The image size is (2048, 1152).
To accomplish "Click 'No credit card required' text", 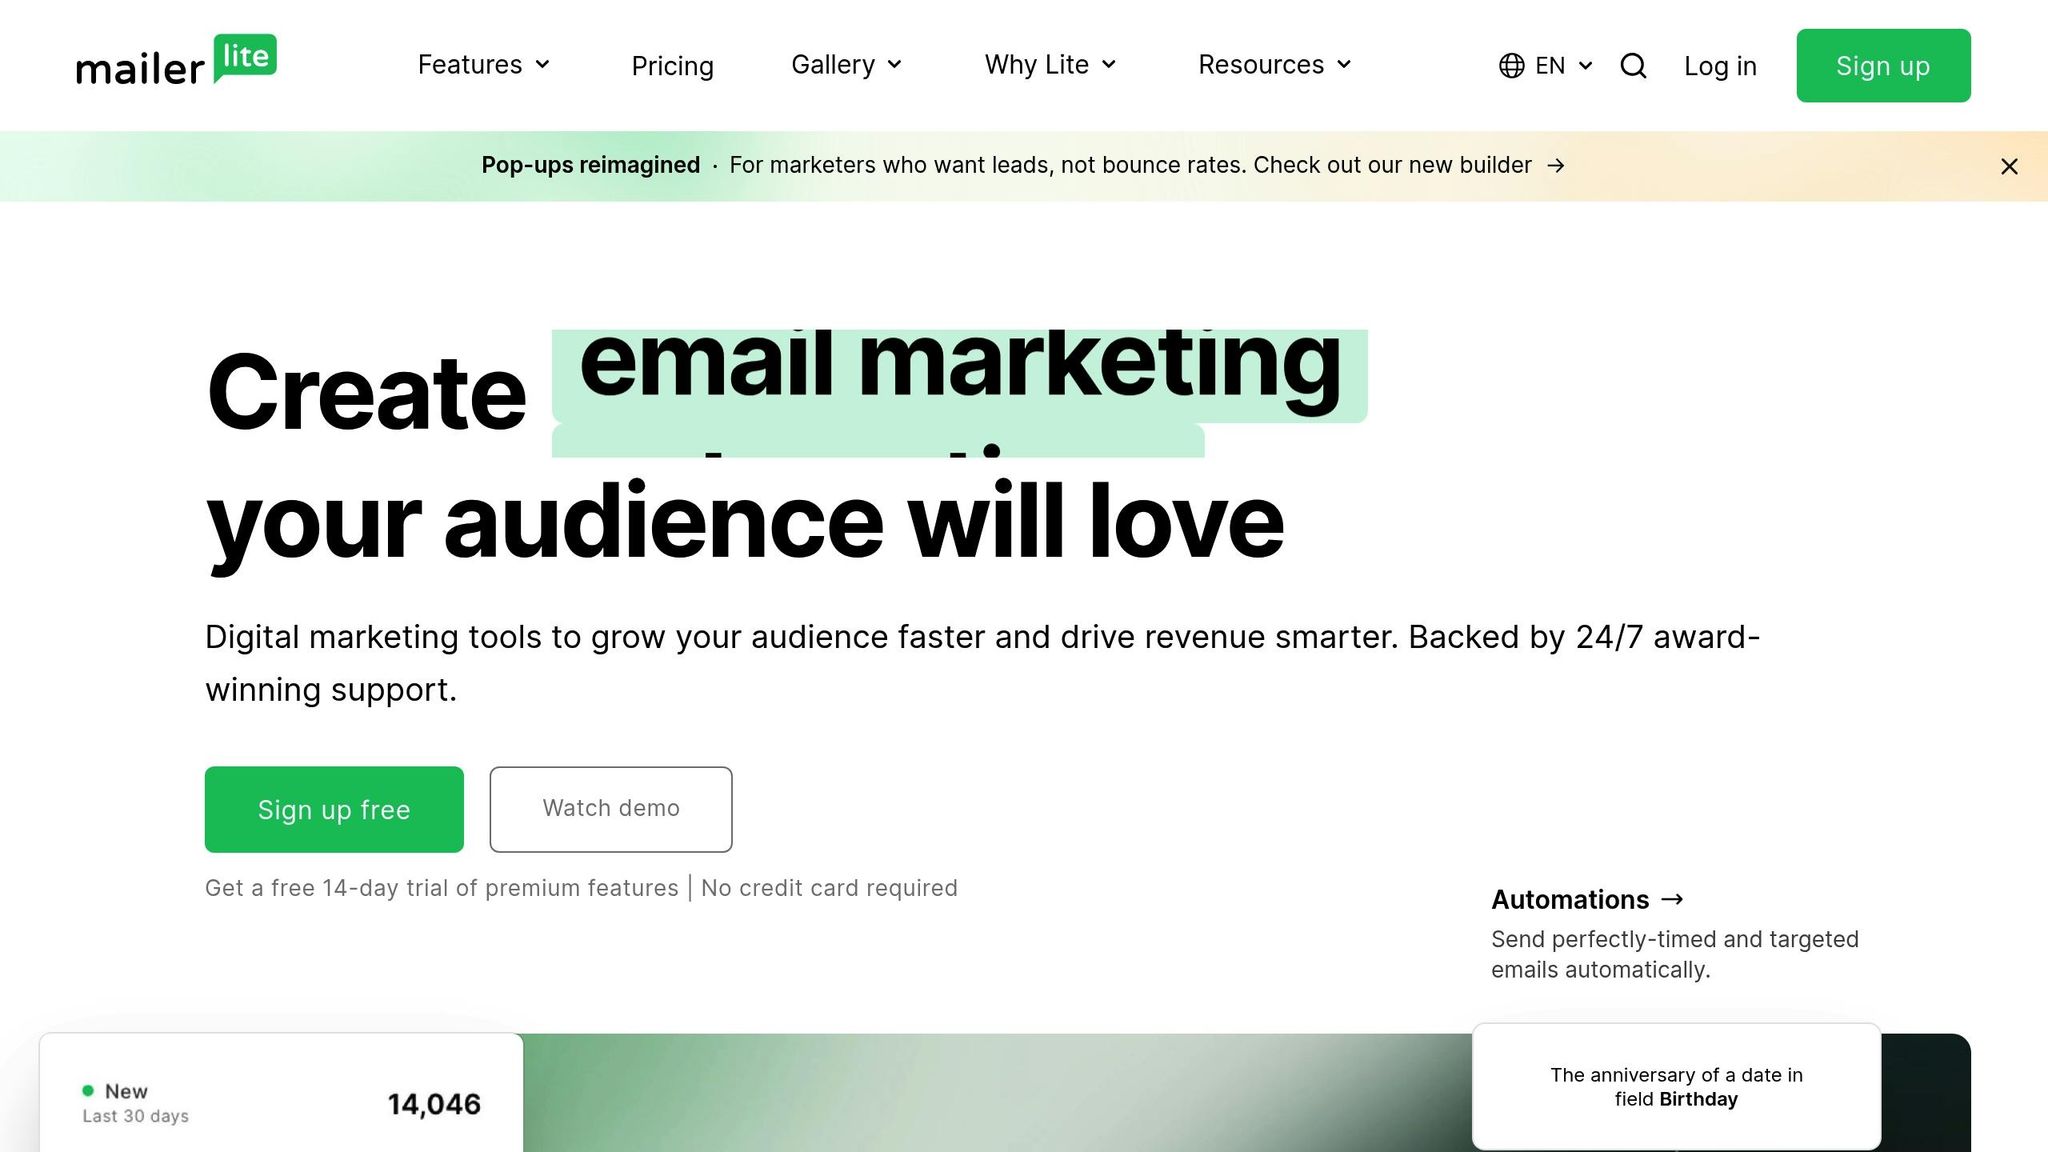I will [829, 888].
